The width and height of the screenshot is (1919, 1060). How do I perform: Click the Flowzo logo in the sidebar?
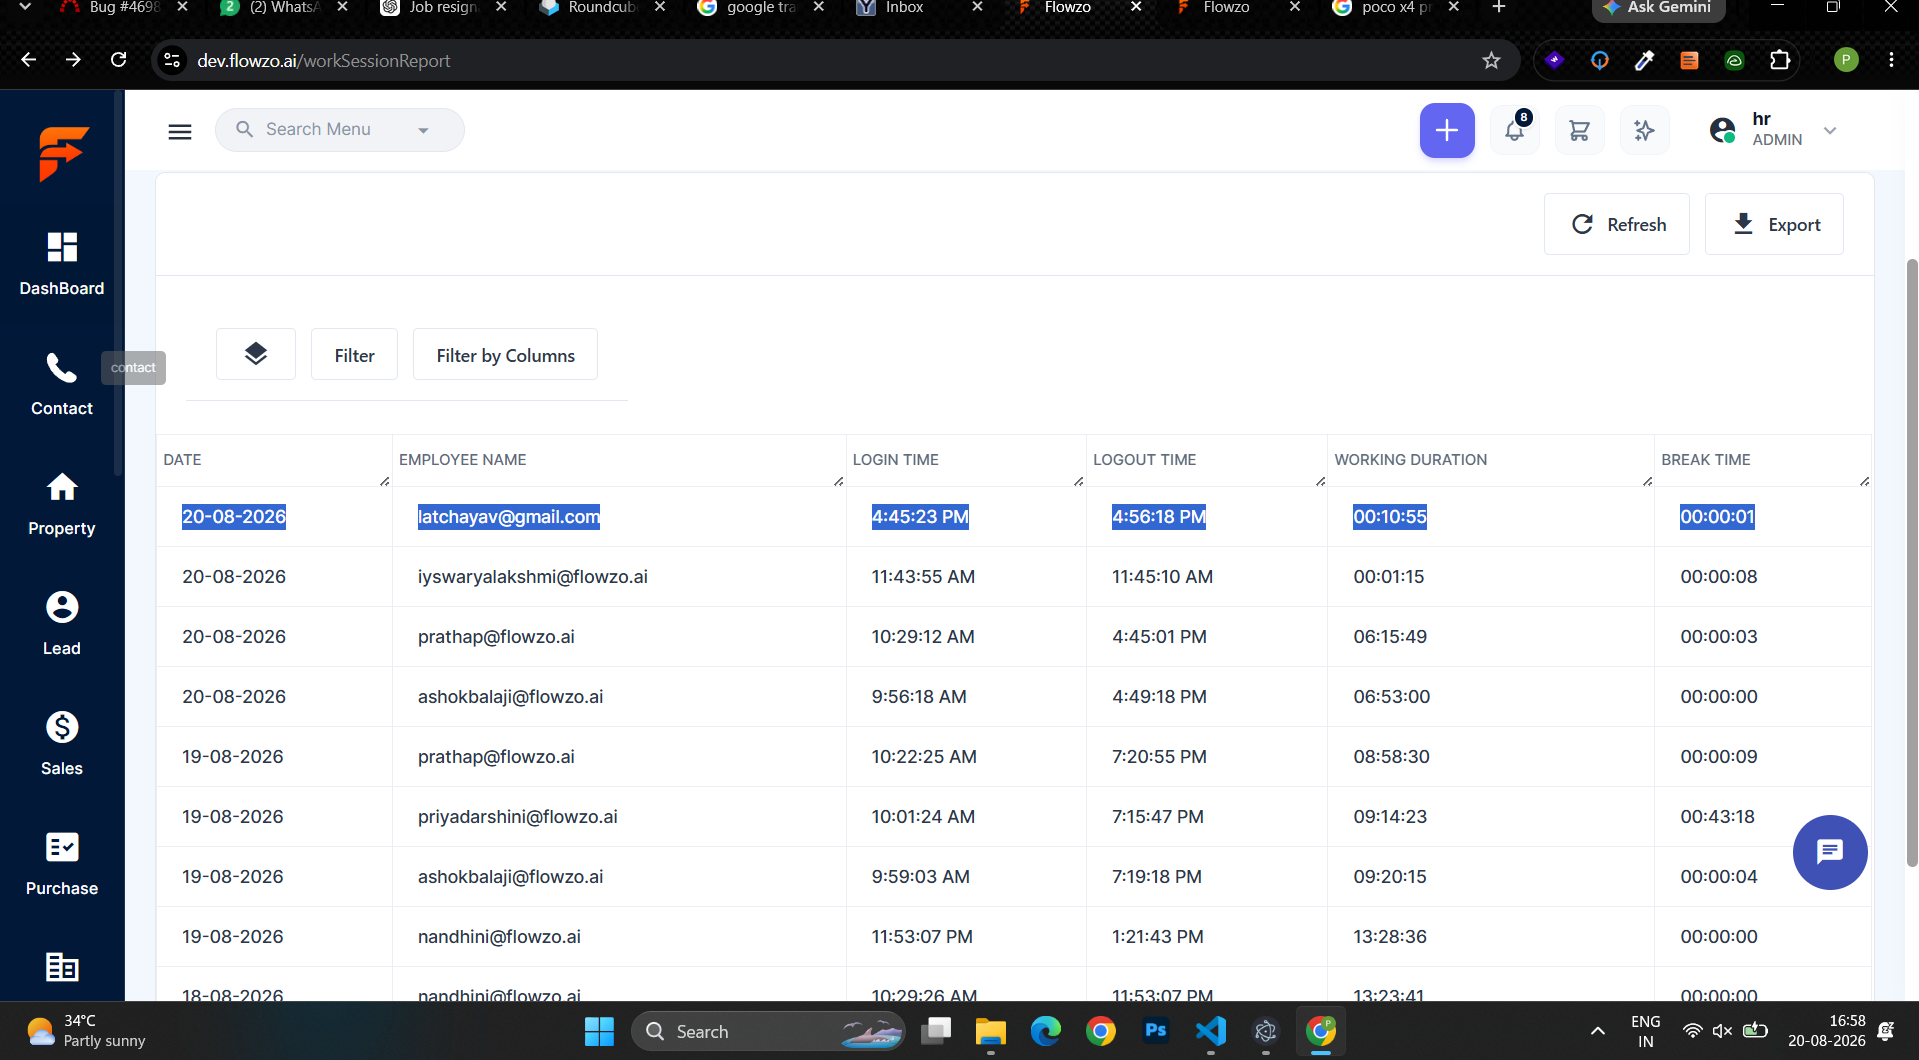click(x=64, y=153)
